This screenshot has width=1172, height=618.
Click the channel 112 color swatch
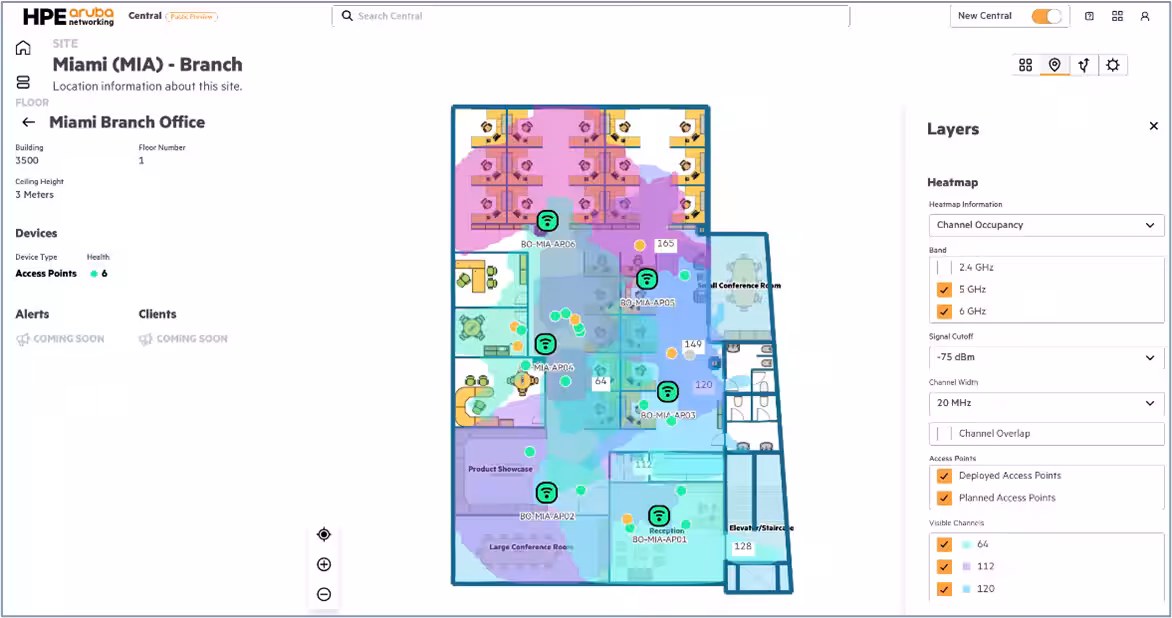(x=966, y=566)
